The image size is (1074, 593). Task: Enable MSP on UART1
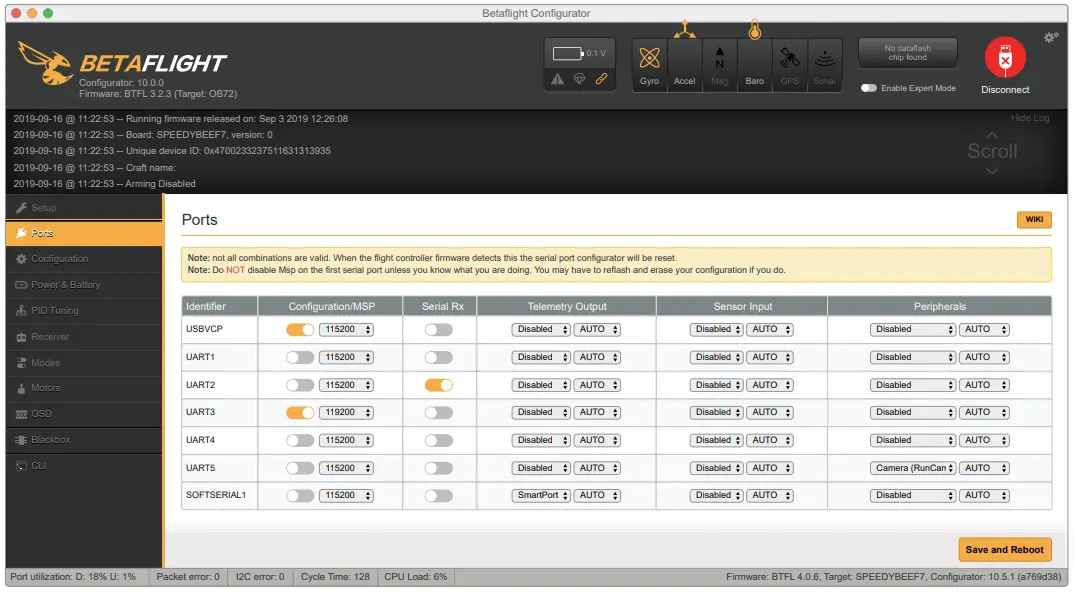(x=300, y=357)
